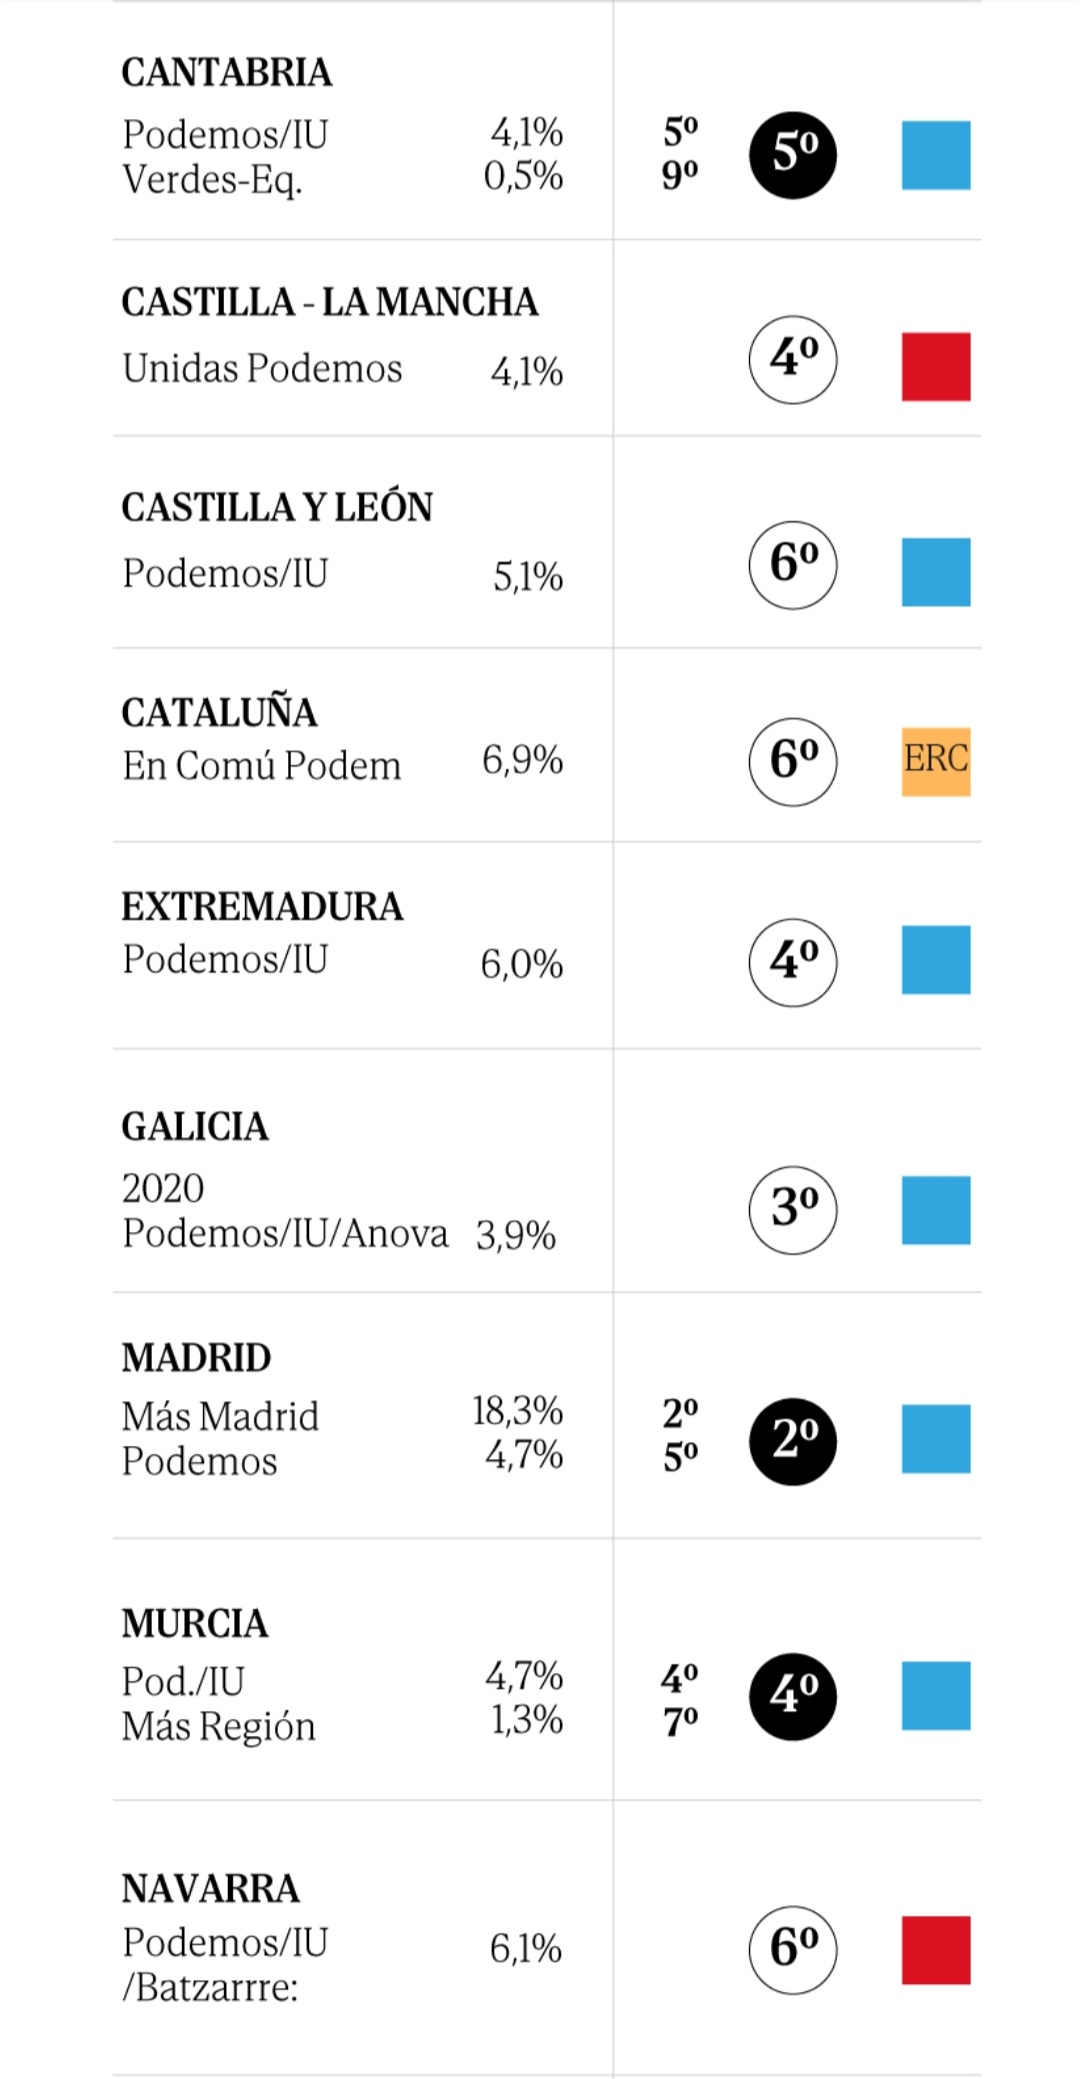Click the 18,3% value for Más Madrid
This screenshot has width=1080, height=2079.
point(518,1411)
